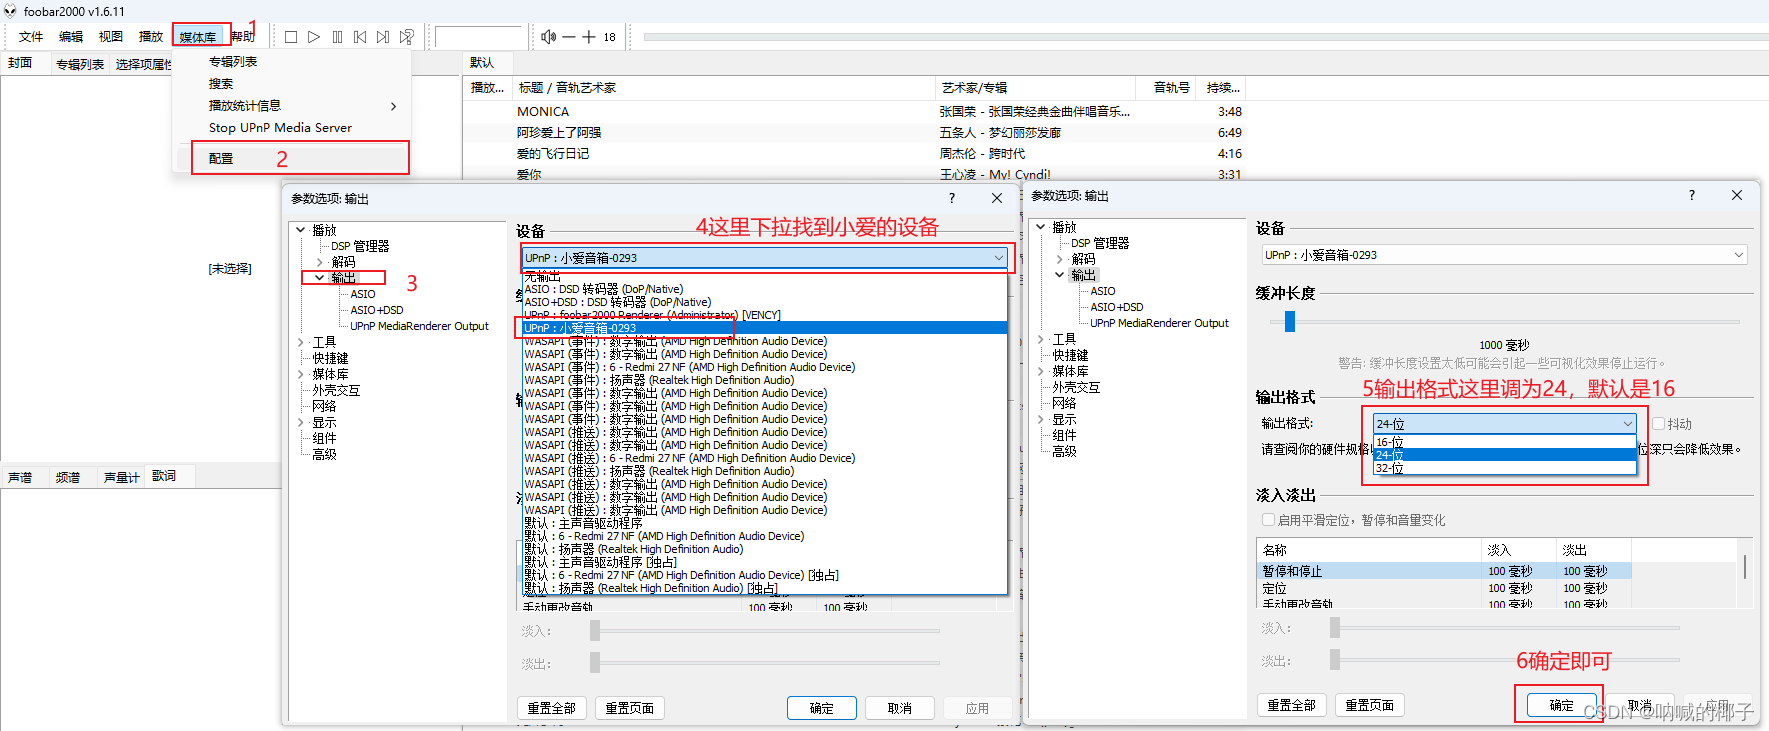Screen dimensions: 1769x731
Task: Switch to the 歌词 tab
Action: [x=164, y=476]
